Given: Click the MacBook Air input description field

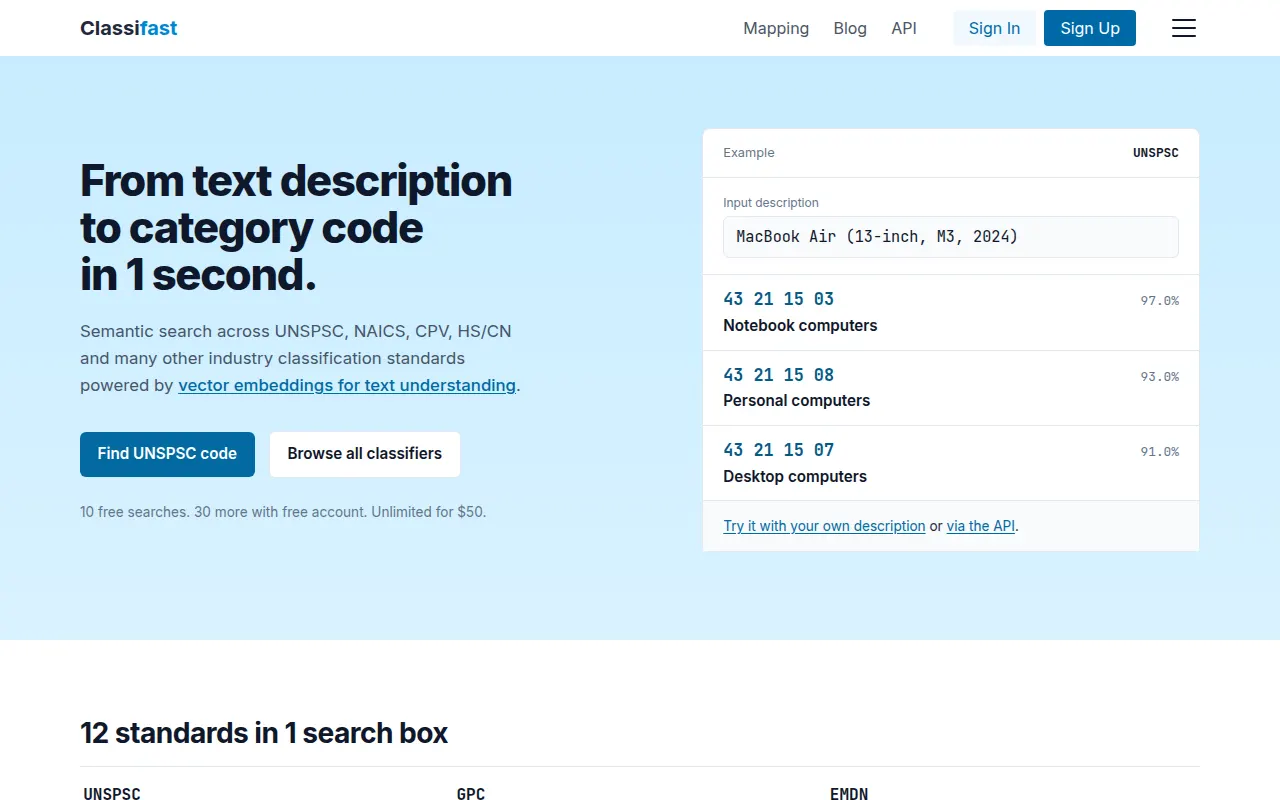Looking at the screenshot, I should [x=951, y=237].
